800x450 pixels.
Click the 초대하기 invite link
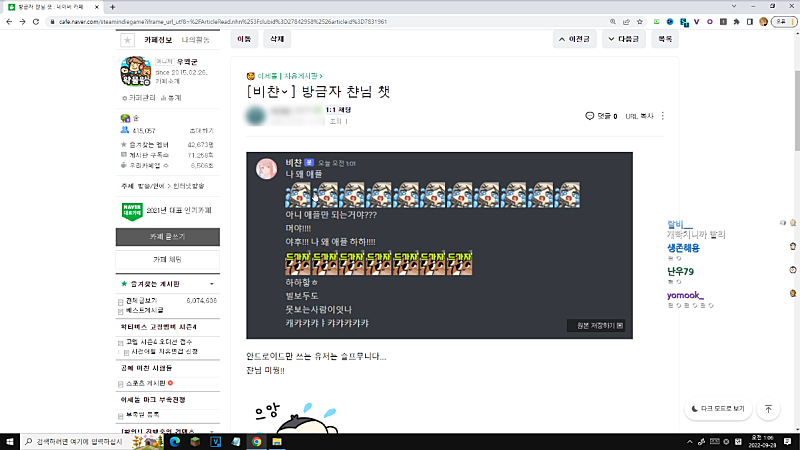click(x=202, y=131)
